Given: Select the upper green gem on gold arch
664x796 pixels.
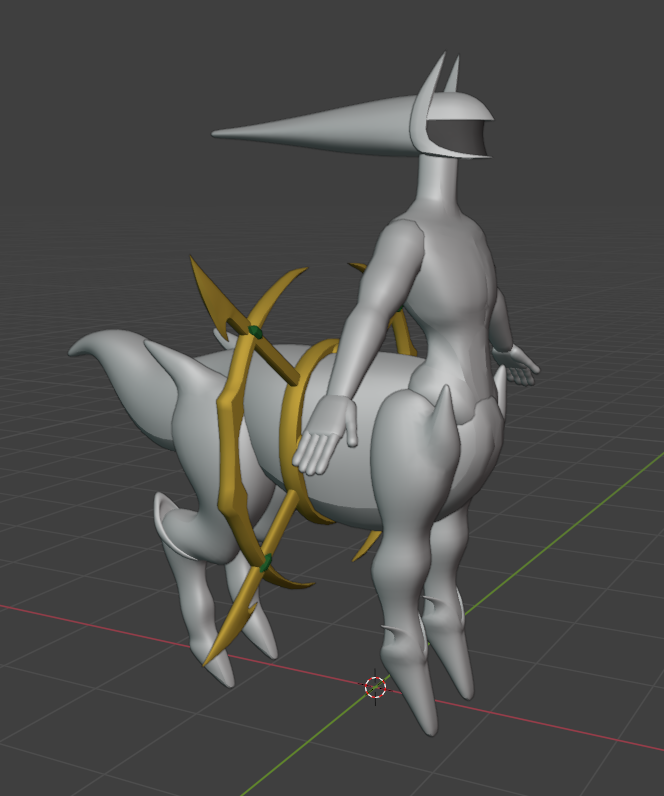Looking at the screenshot, I should pos(255,332).
